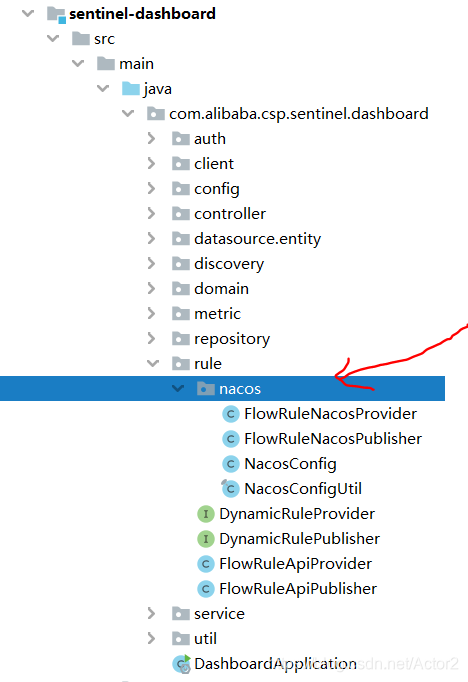
Task: Expand the repository package
Action: click(151, 338)
